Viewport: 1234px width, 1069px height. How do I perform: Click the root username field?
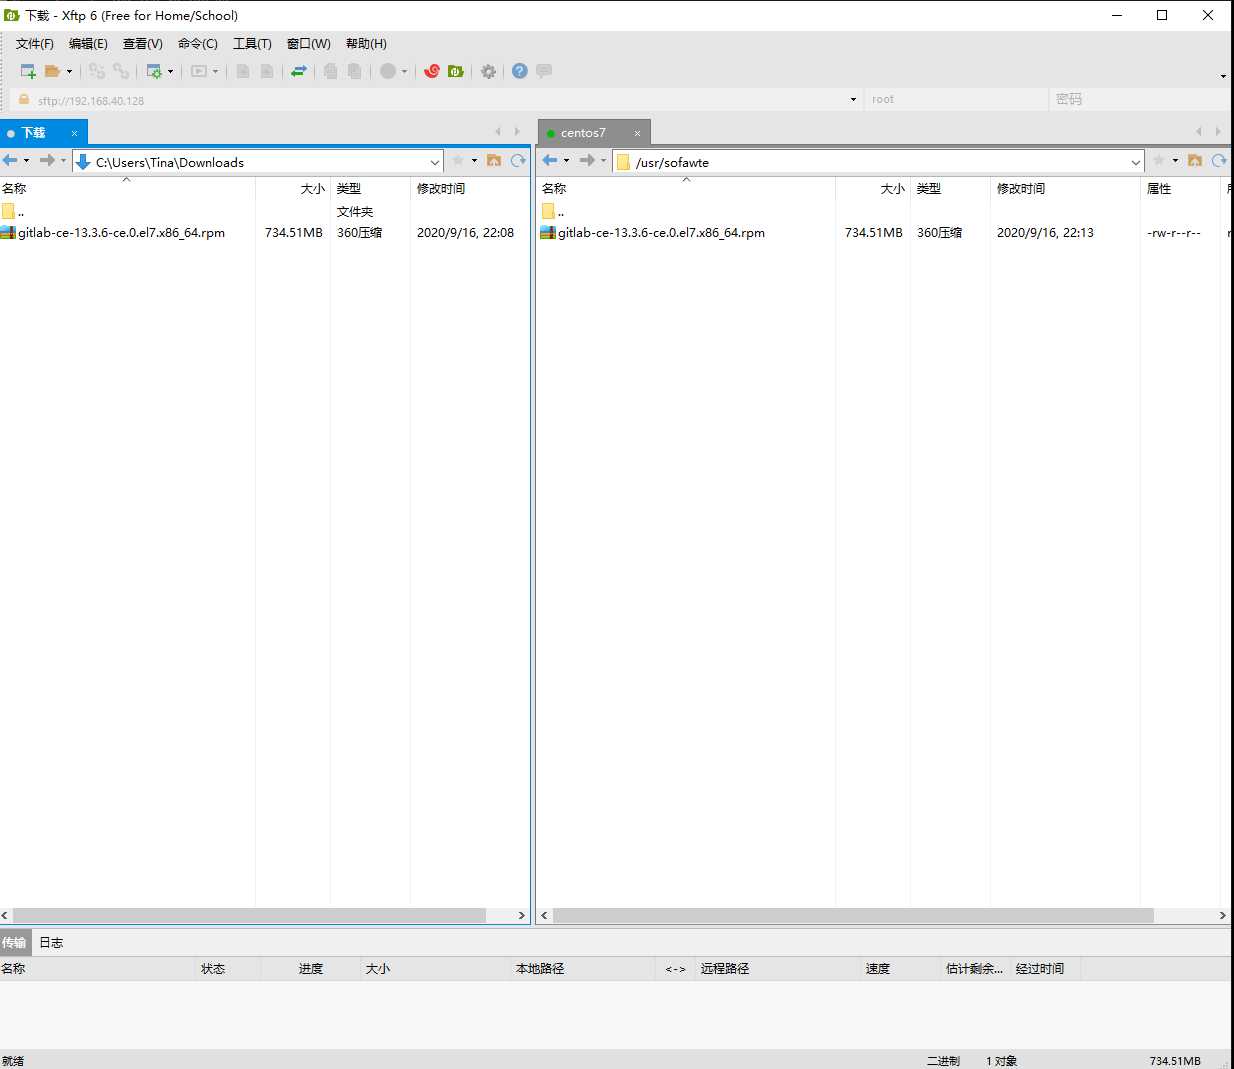(x=956, y=100)
